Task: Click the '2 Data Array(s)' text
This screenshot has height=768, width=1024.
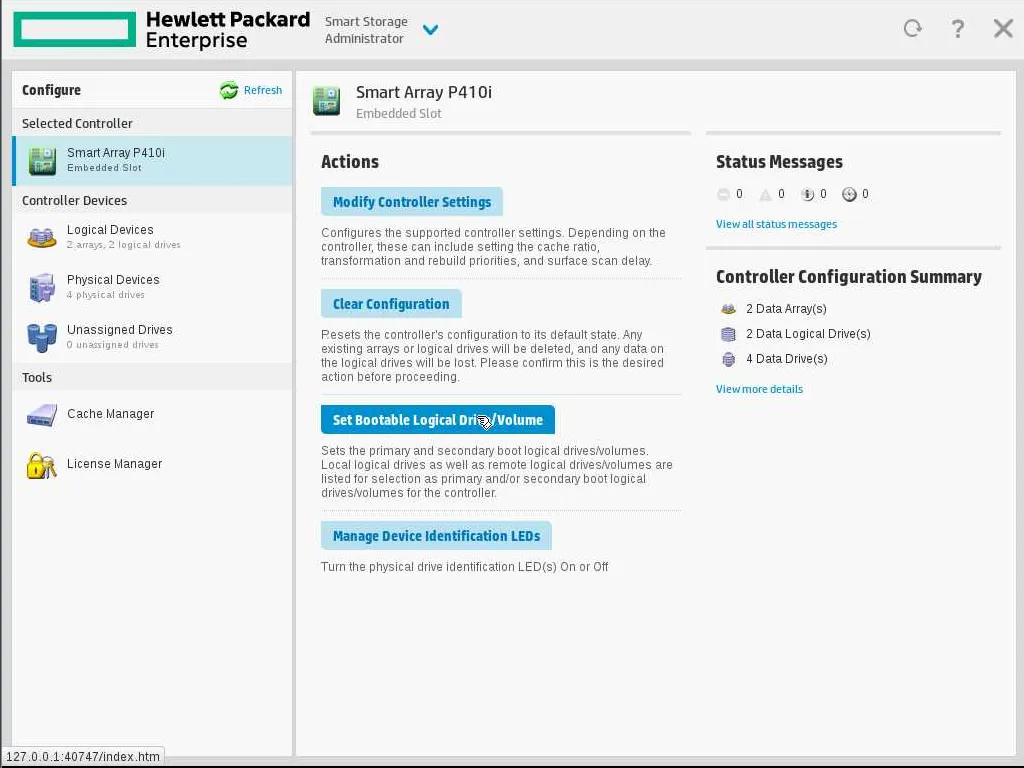Action: coord(786,309)
